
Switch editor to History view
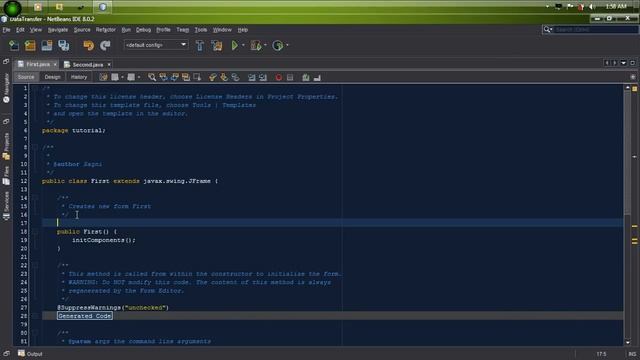pyautogui.click(x=79, y=77)
